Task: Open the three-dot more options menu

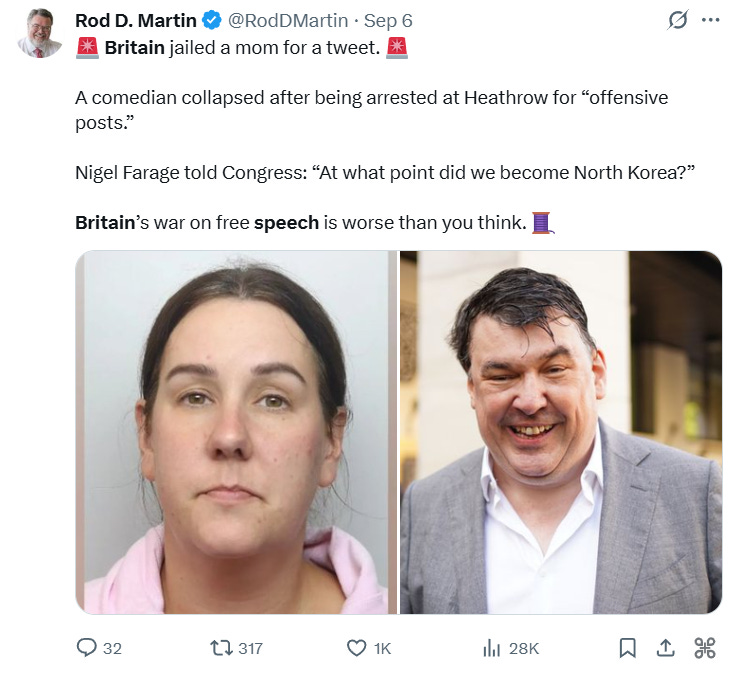Action: 710,20
